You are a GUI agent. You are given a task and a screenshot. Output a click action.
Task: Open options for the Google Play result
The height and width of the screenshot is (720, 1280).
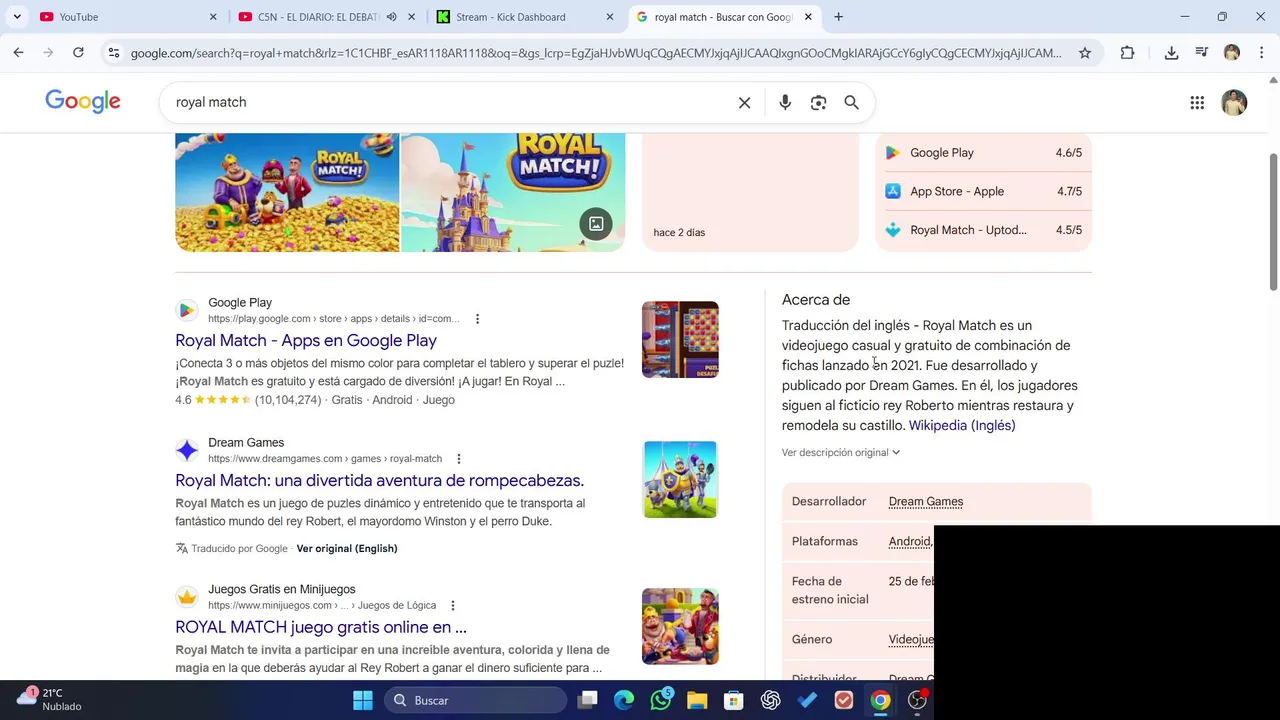click(477, 319)
